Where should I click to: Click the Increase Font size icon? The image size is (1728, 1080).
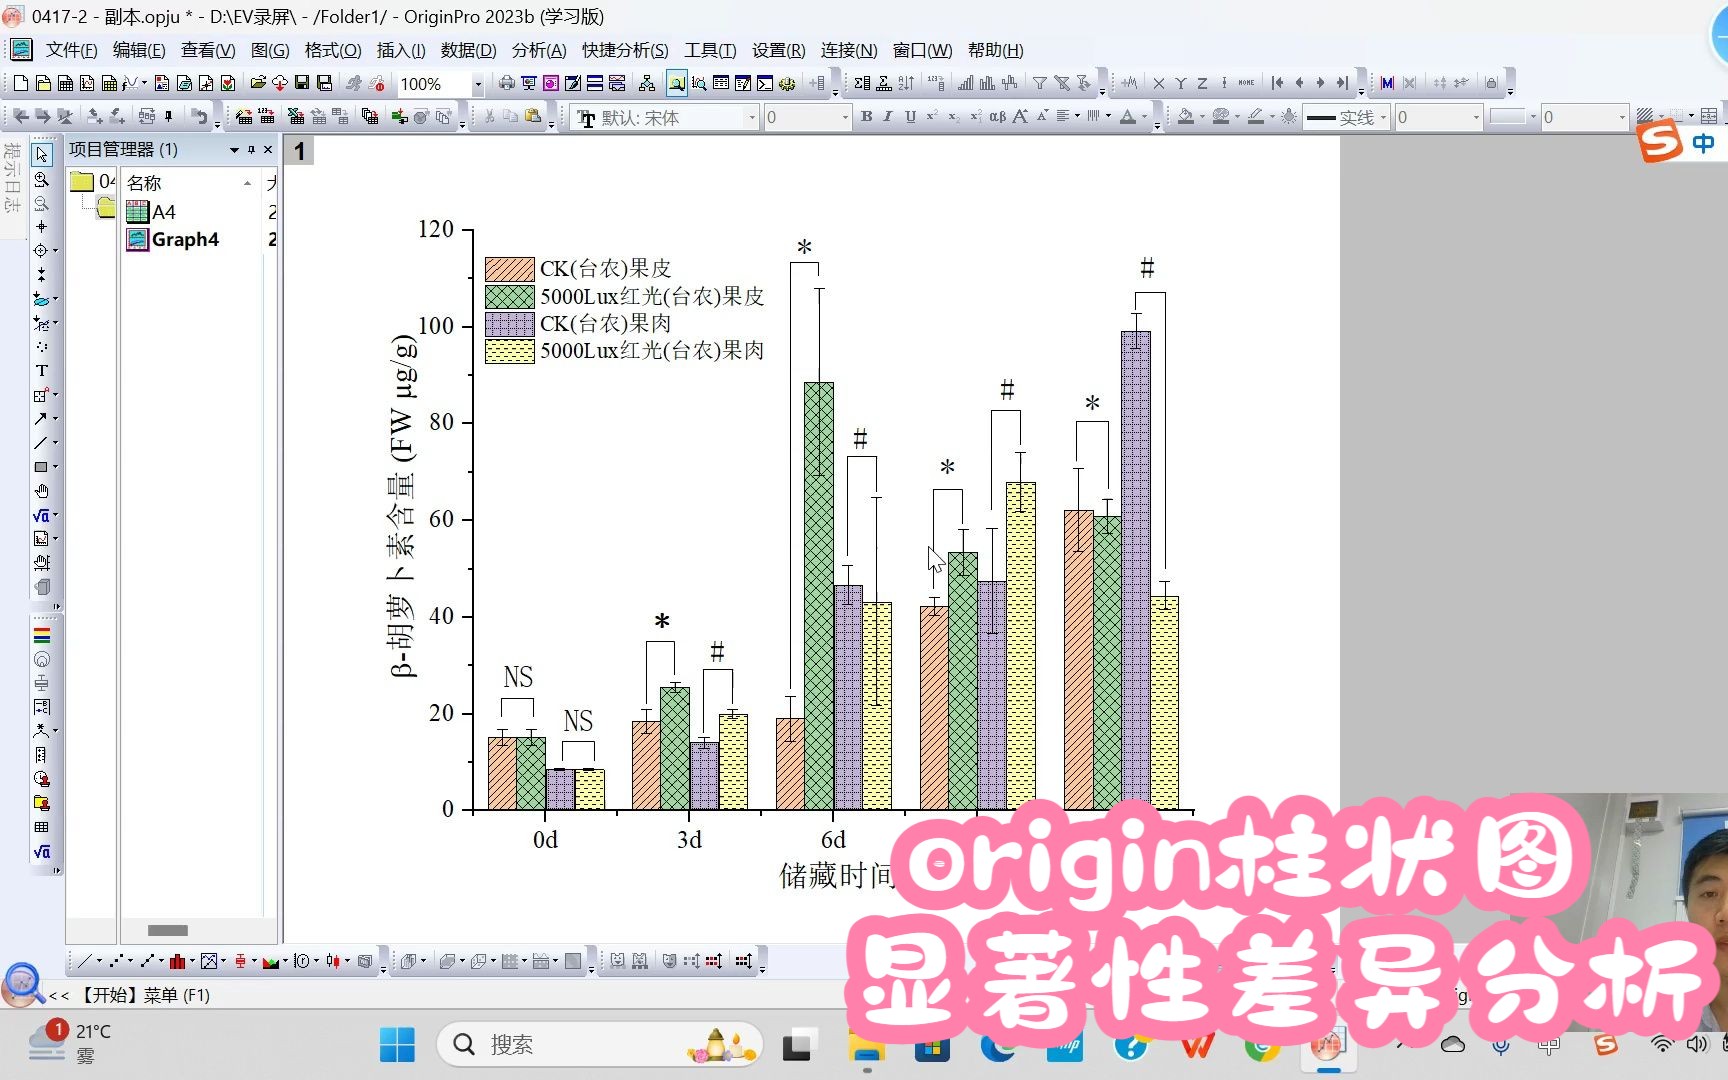click(x=1020, y=117)
